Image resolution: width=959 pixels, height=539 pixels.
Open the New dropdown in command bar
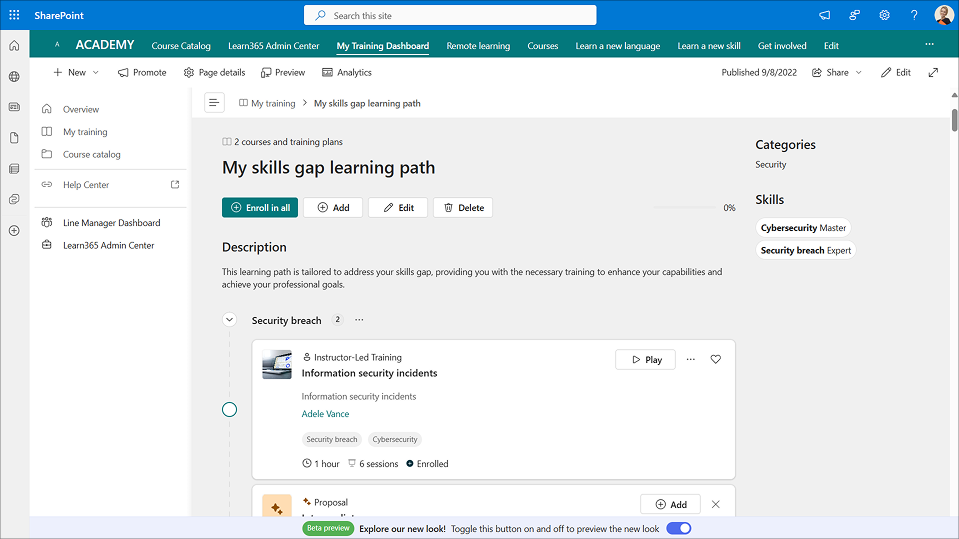76,72
